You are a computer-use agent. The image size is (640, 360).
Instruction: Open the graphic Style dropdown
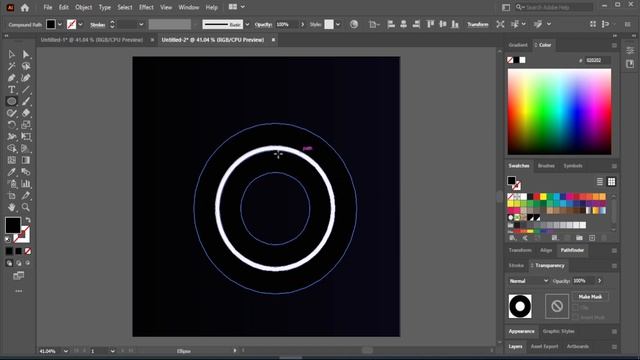click(338, 24)
